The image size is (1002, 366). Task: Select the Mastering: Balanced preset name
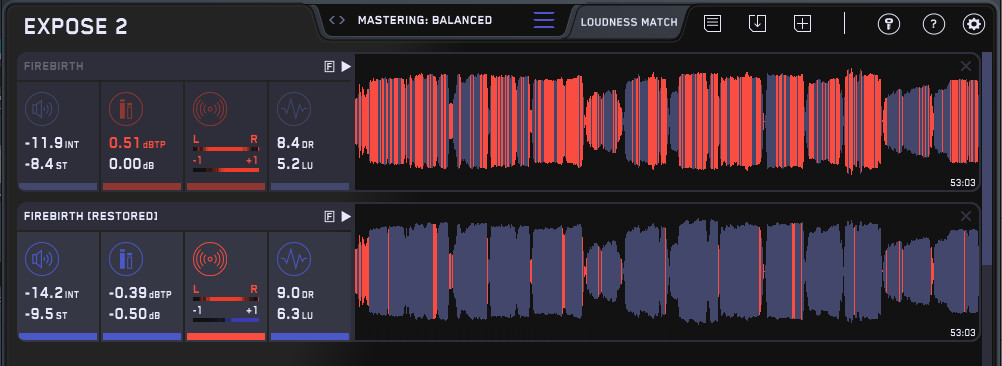point(425,20)
